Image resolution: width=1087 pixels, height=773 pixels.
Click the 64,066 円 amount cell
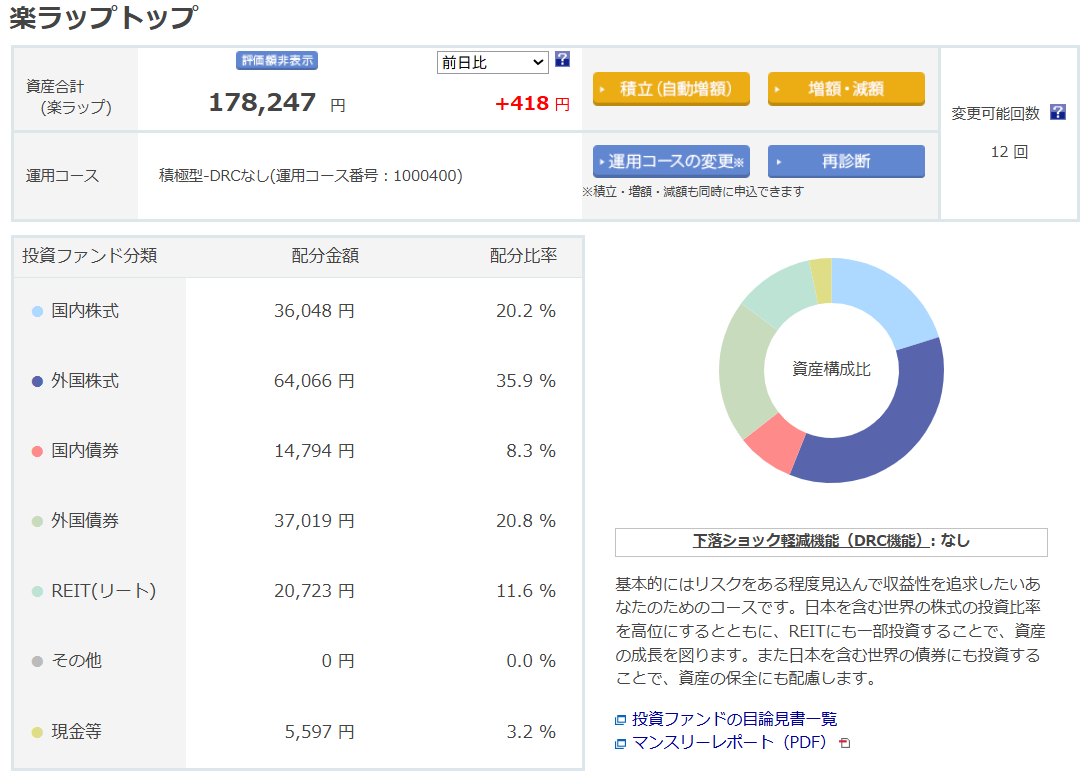(314, 381)
